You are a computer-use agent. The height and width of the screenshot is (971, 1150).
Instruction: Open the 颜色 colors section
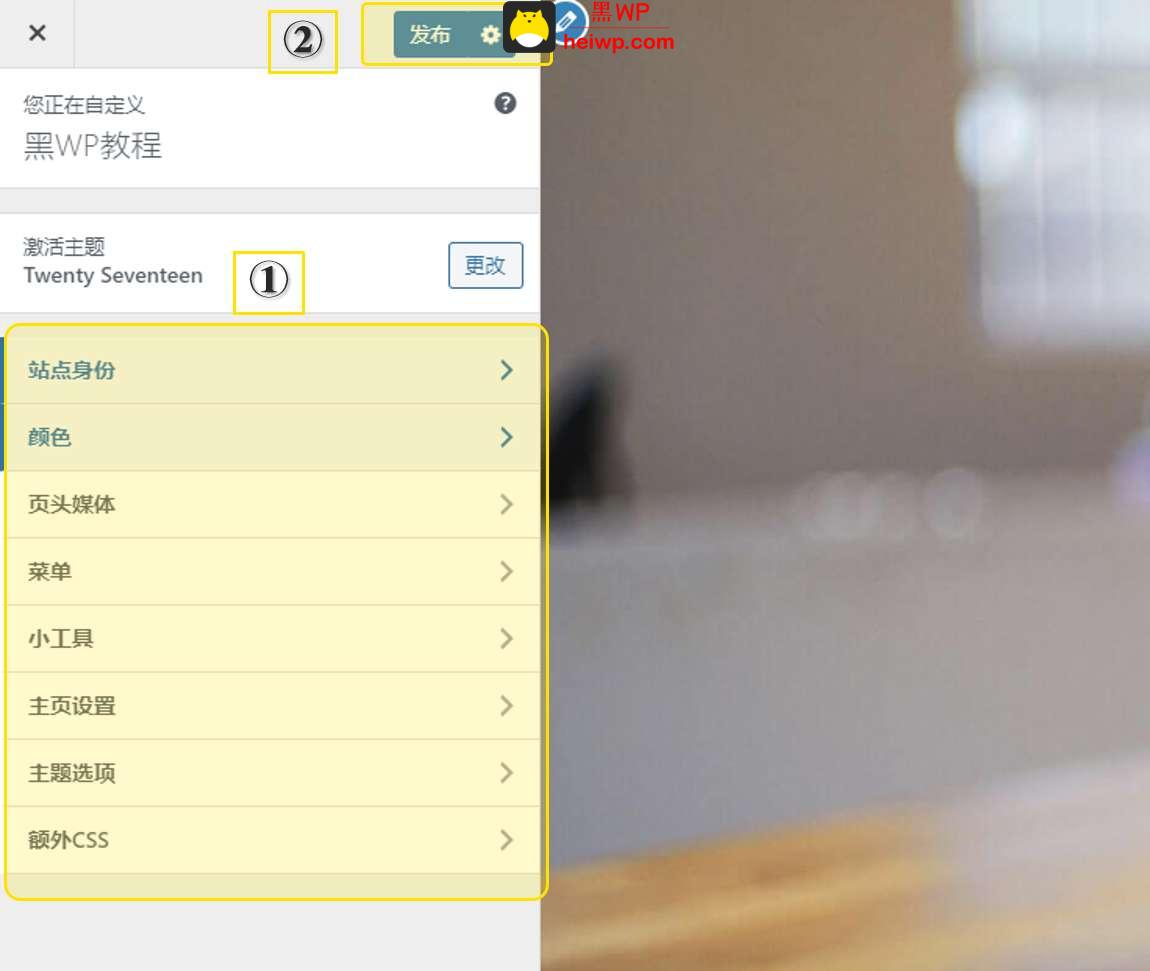(x=272, y=437)
